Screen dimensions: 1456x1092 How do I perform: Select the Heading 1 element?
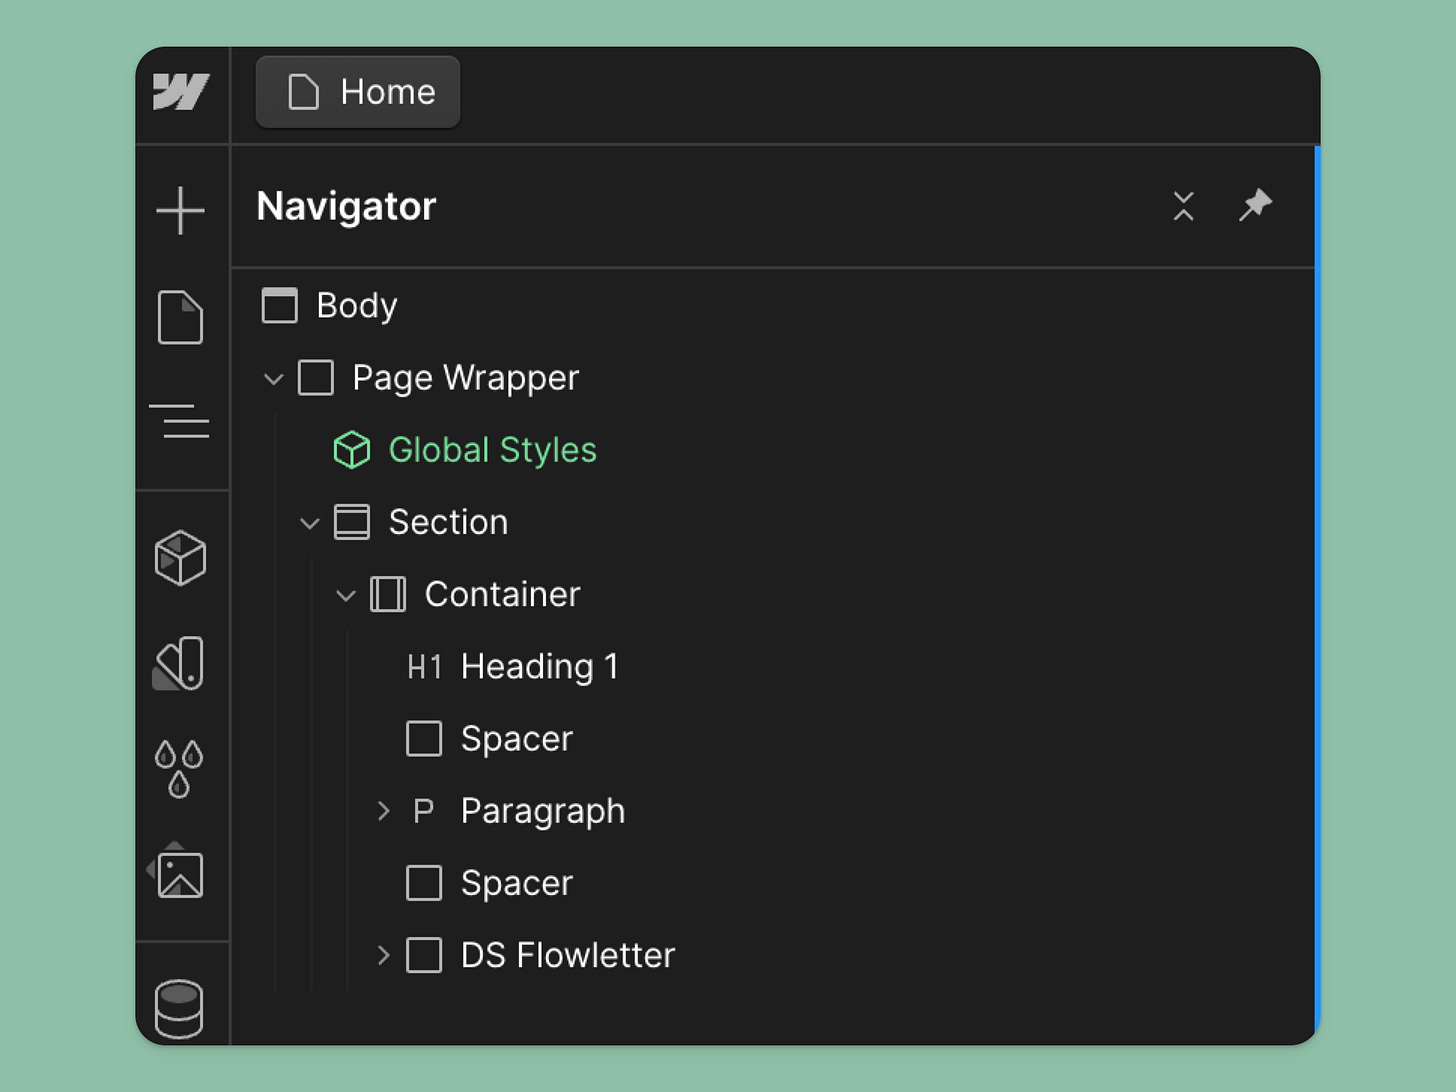(x=539, y=666)
